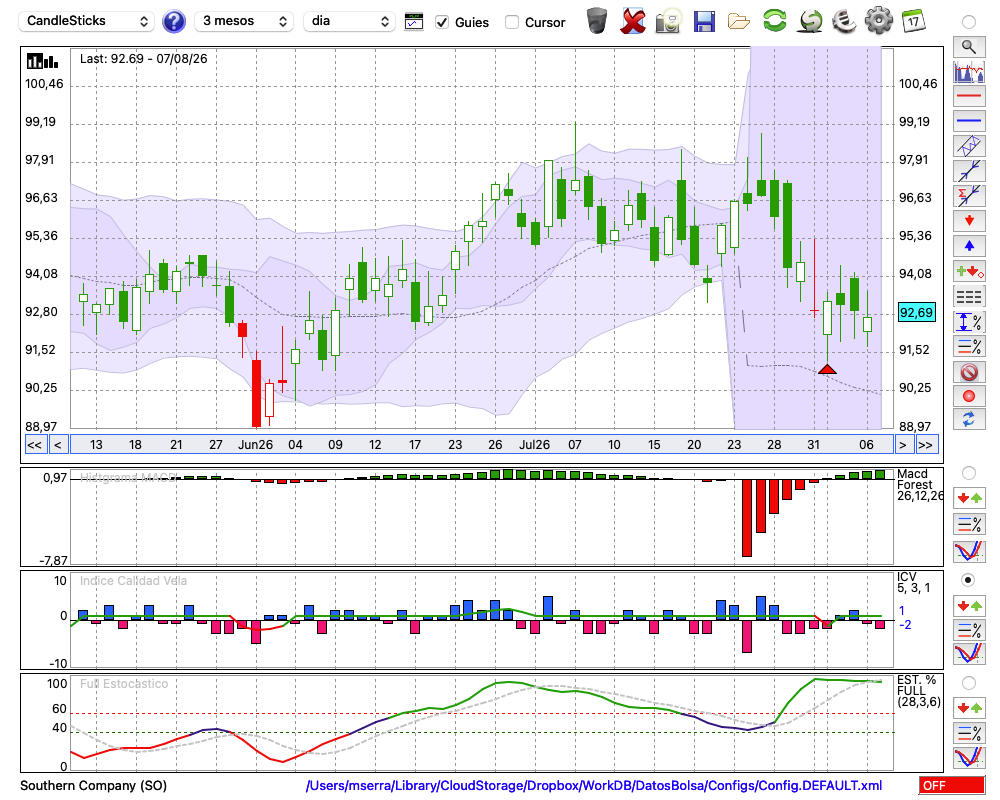The image size is (1000, 800).
Task: Toggle the red OFF indicator
Action: (952, 785)
